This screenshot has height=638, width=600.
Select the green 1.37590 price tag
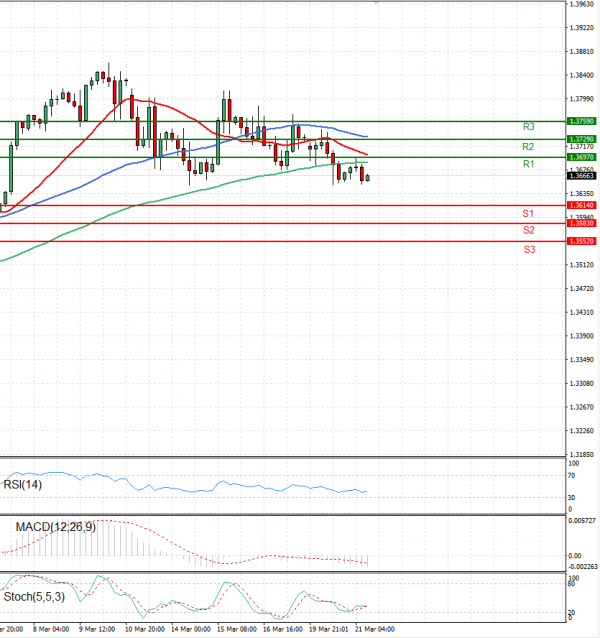click(x=582, y=121)
